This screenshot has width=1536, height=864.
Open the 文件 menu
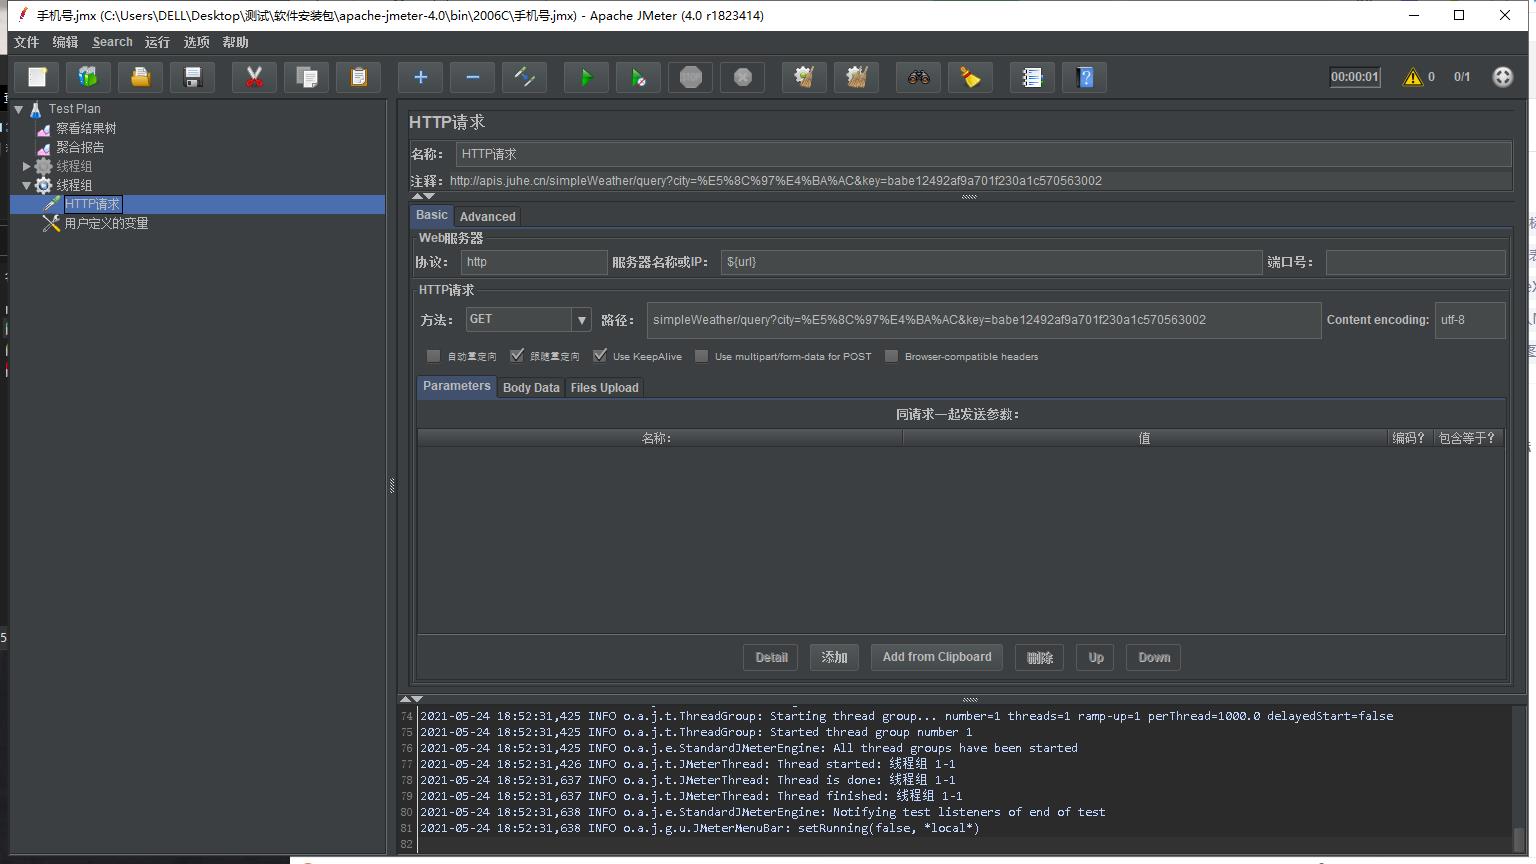tap(27, 42)
